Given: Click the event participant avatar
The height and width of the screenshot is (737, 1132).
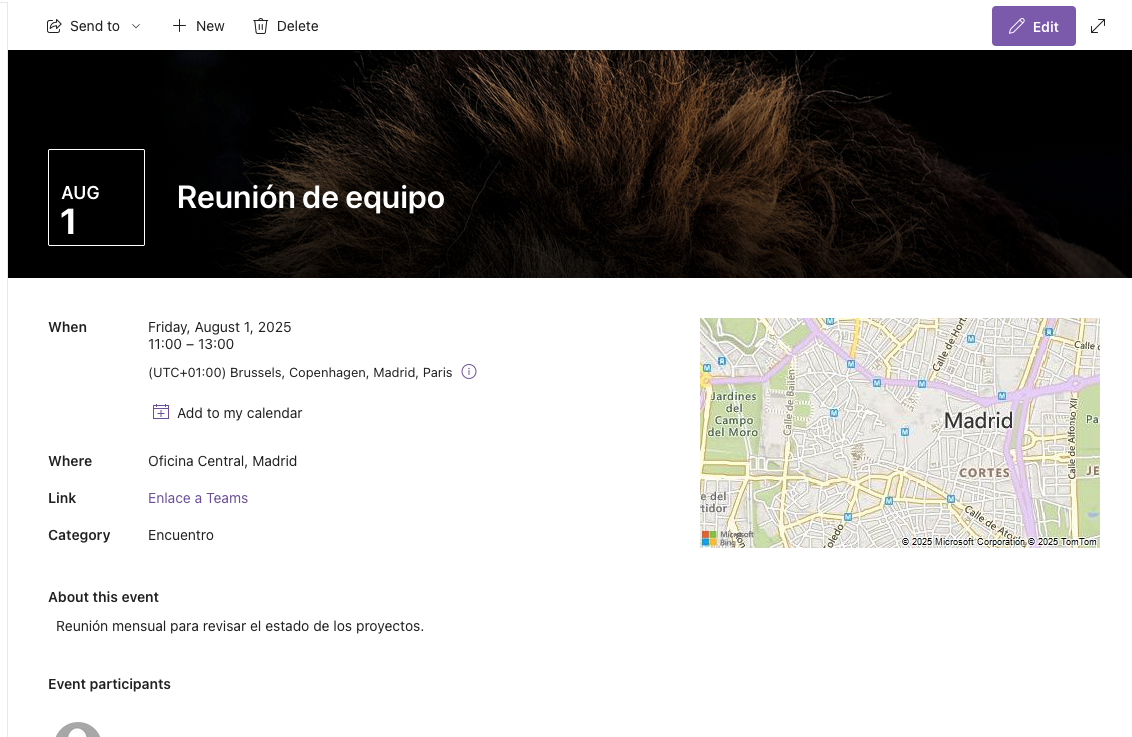Looking at the screenshot, I should (76, 731).
